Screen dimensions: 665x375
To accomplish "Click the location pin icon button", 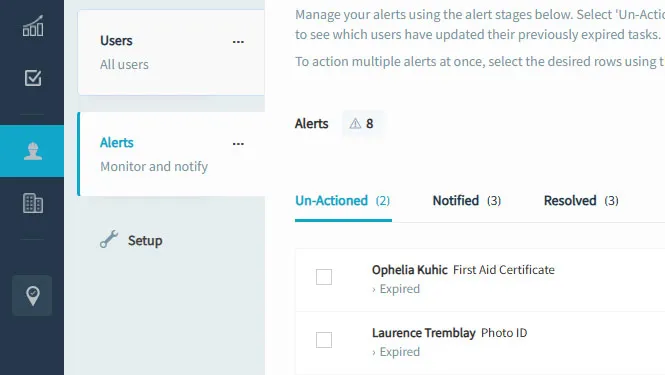I will pyautogui.click(x=32, y=296).
